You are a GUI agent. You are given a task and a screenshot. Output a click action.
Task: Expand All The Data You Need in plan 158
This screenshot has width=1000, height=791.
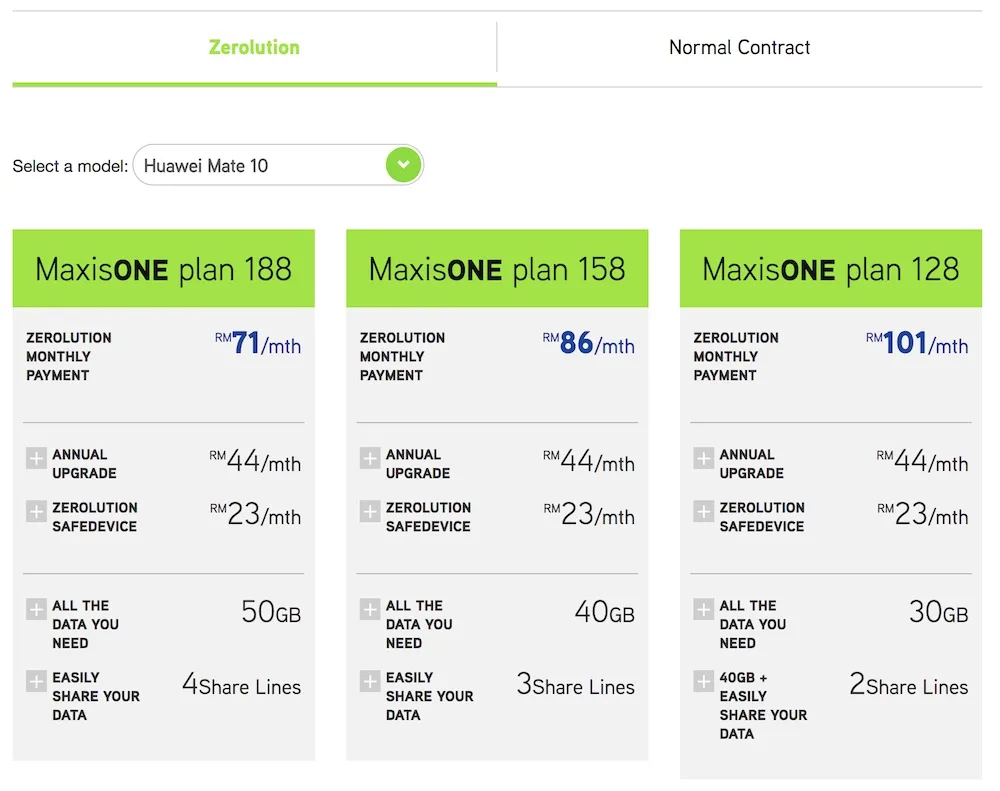coord(370,609)
